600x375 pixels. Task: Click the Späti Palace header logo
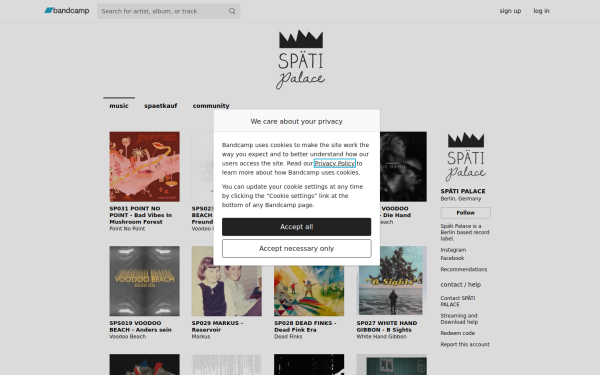point(300,59)
